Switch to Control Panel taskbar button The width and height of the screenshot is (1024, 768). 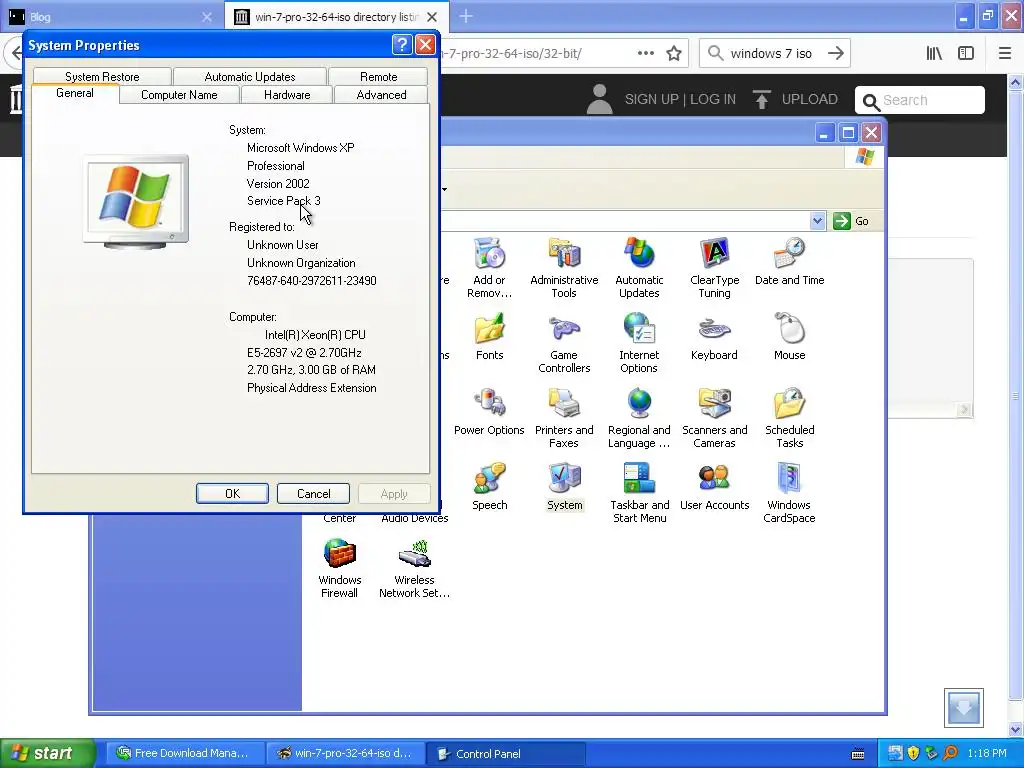tap(504, 754)
